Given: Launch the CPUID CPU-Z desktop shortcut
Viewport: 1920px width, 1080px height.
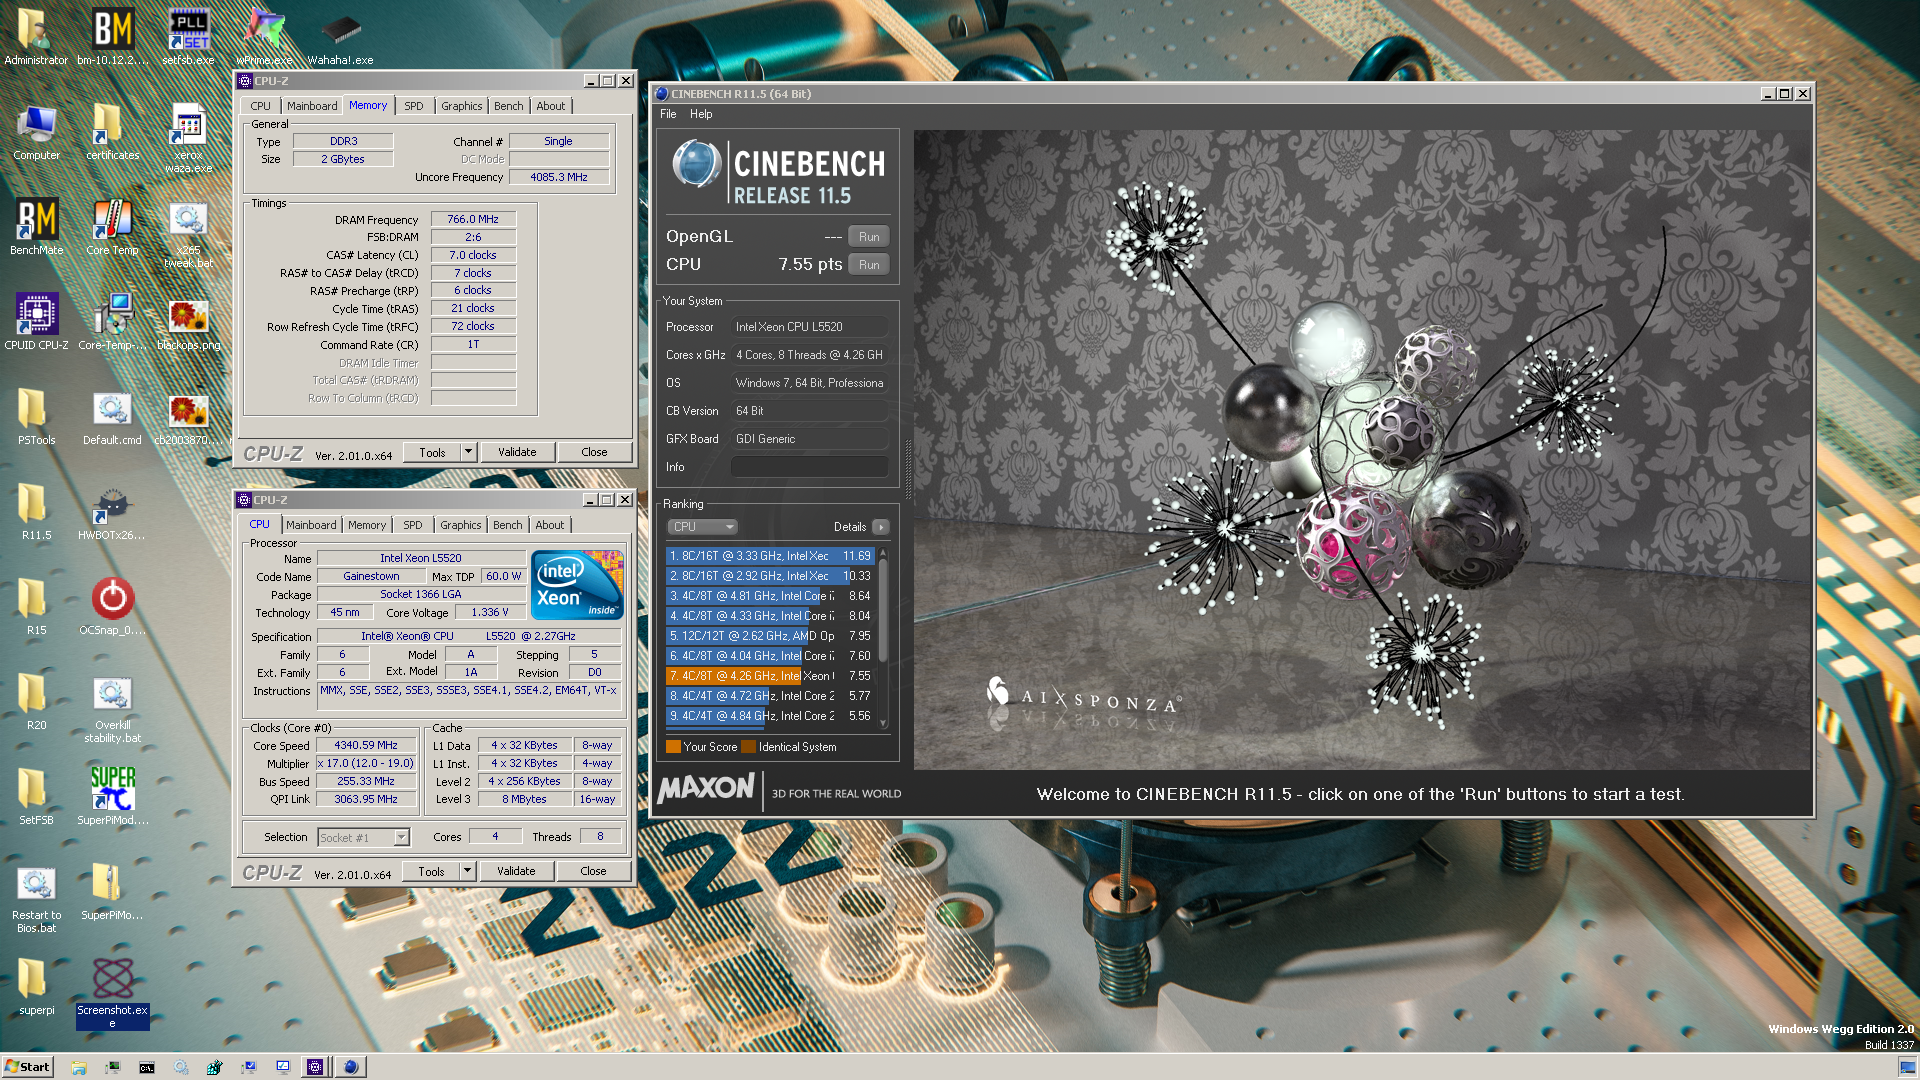Looking at the screenshot, I should pos(37,321).
